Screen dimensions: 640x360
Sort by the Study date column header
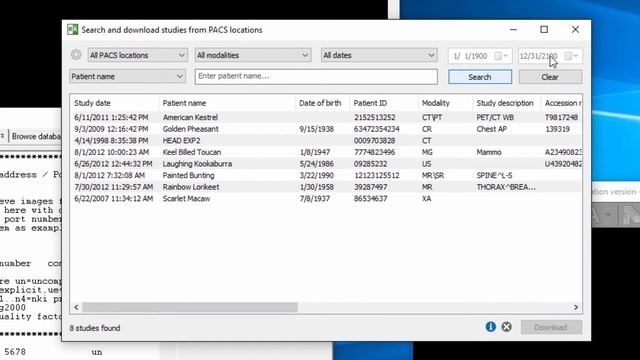115,103
